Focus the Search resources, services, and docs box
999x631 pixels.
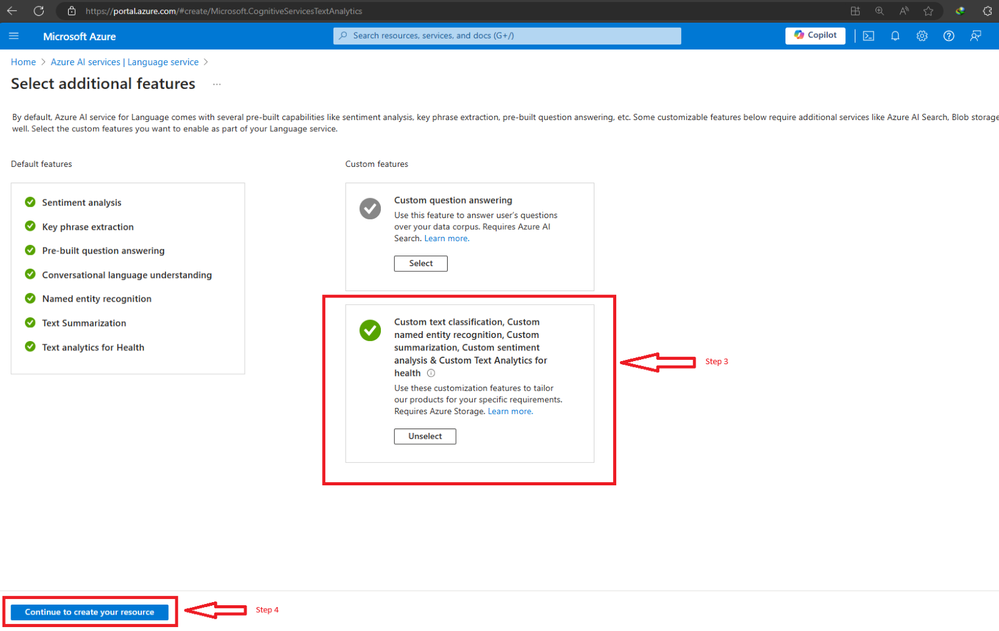[507, 36]
